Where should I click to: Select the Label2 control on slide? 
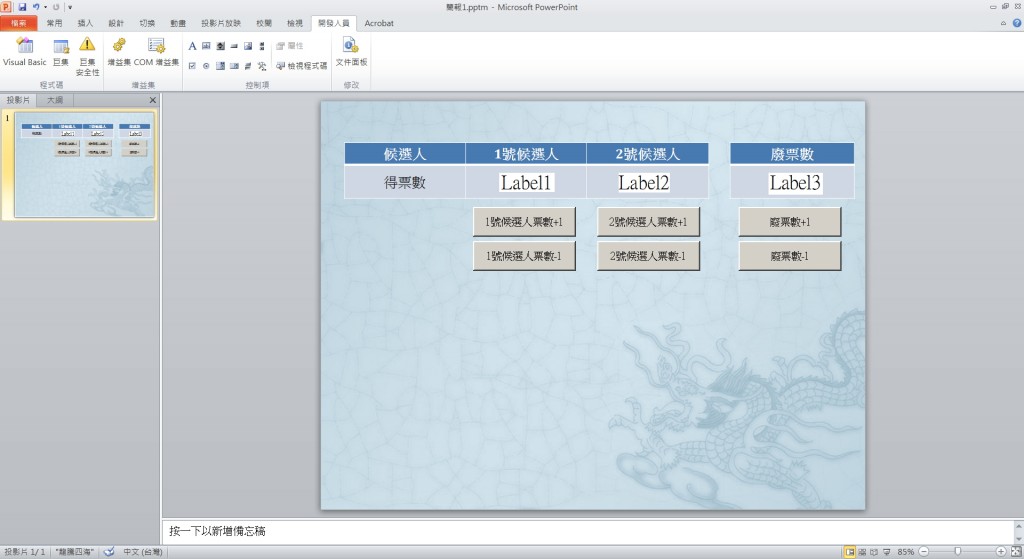(x=644, y=182)
